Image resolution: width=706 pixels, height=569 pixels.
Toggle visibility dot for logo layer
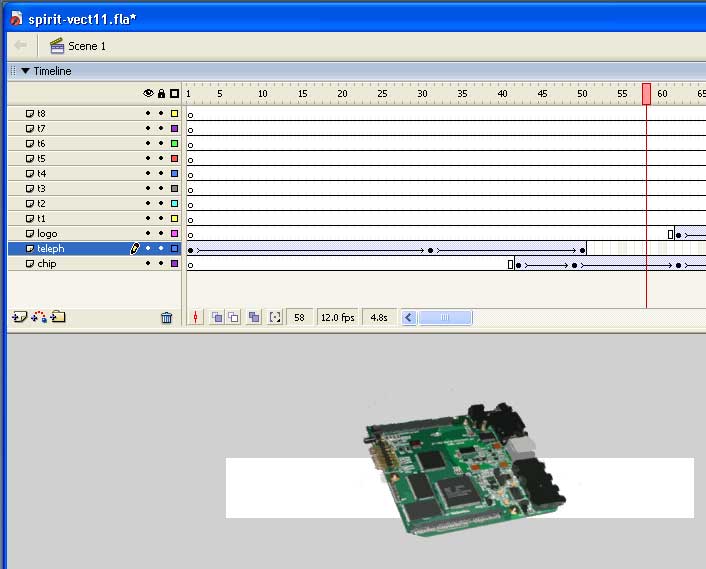(148, 234)
